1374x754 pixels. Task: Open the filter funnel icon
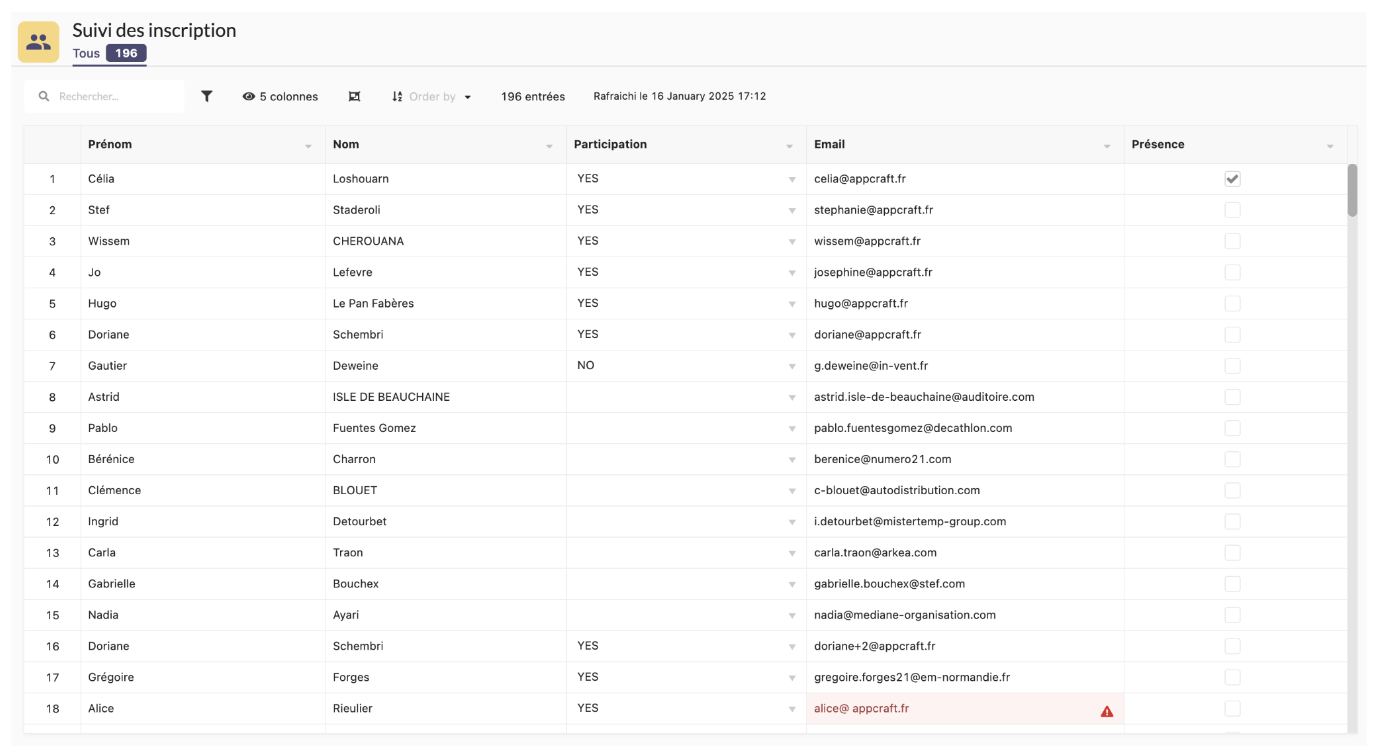[207, 97]
